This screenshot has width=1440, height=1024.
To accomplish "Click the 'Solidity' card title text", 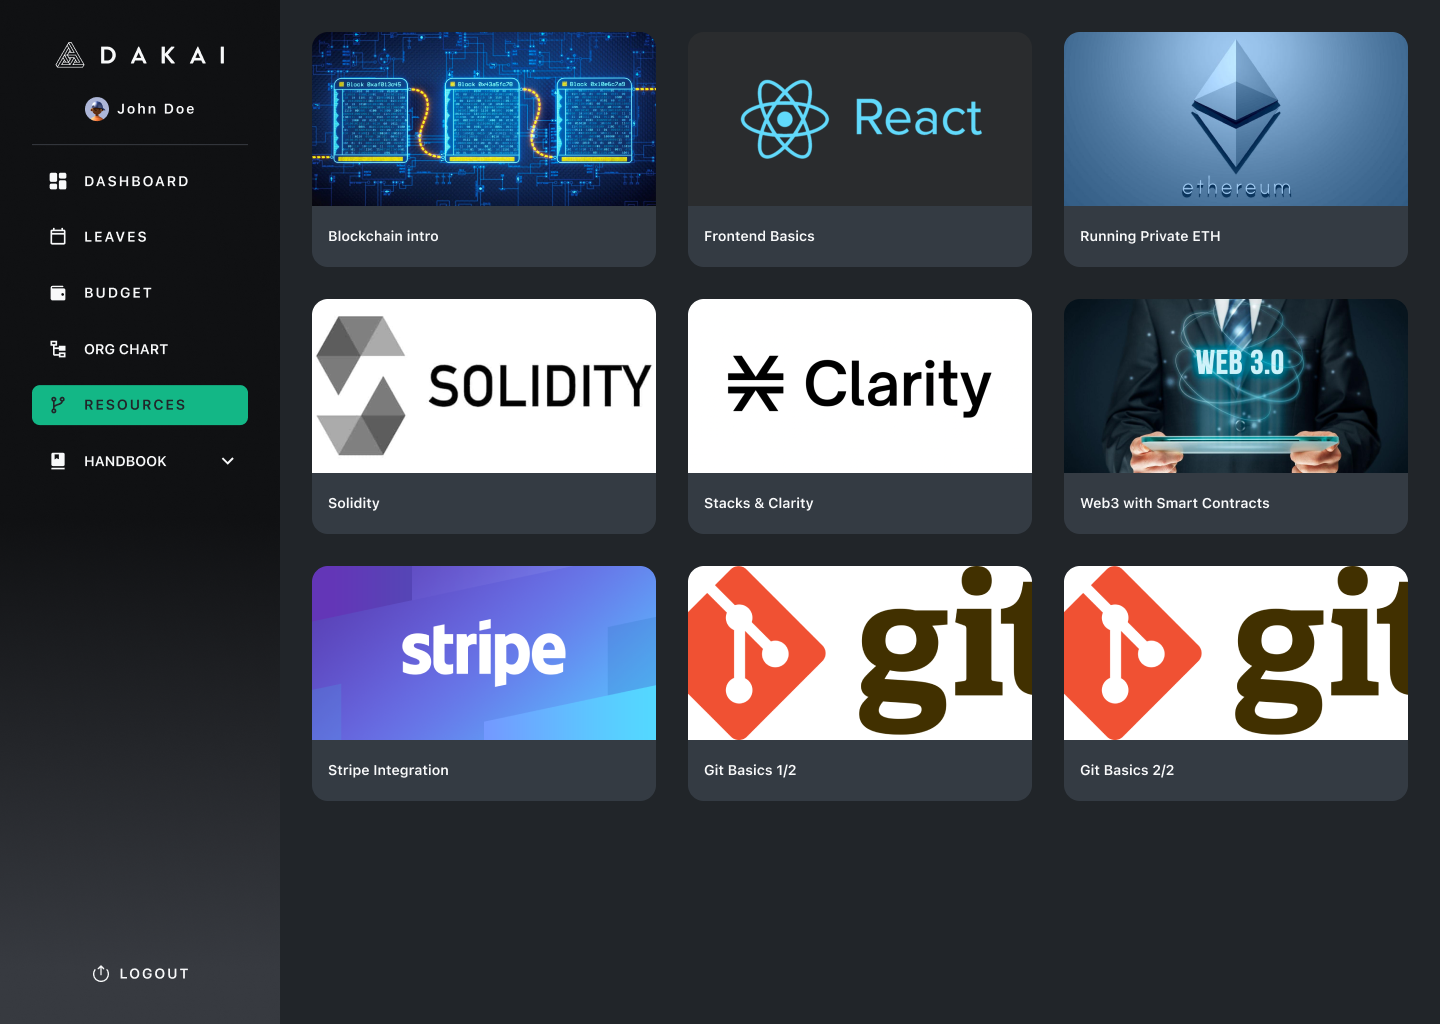I will click(354, 503).
